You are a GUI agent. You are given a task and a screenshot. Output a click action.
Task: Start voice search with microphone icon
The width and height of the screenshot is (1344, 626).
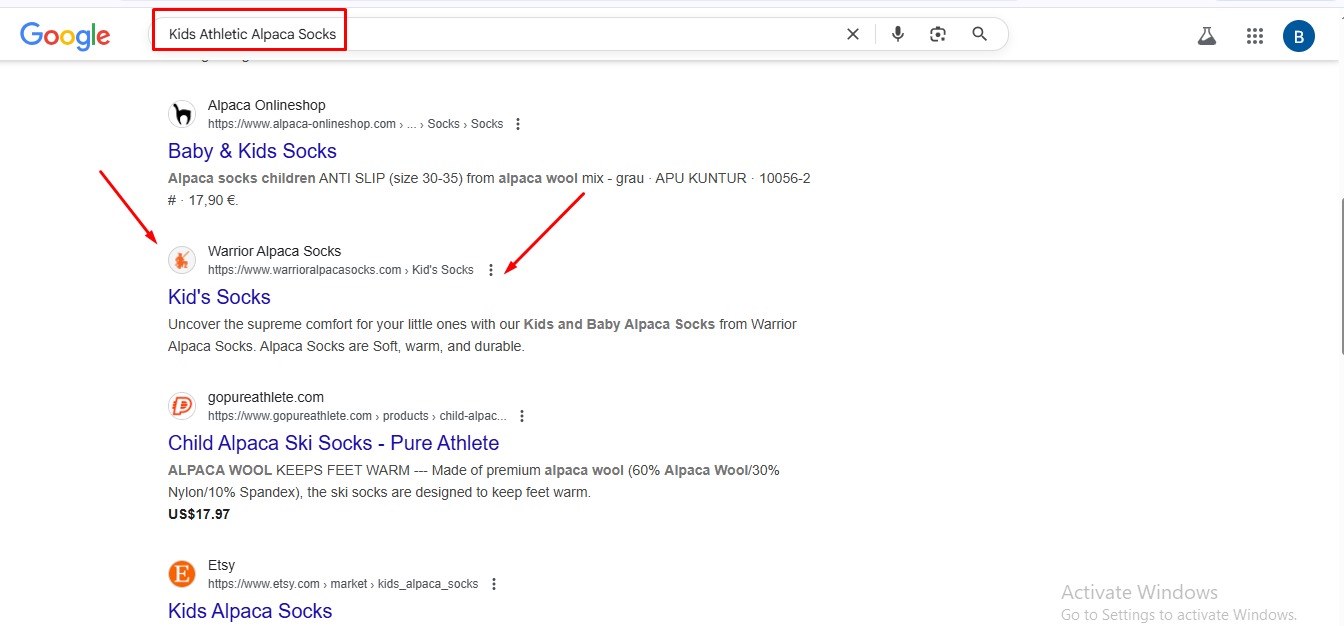[898, 34]
